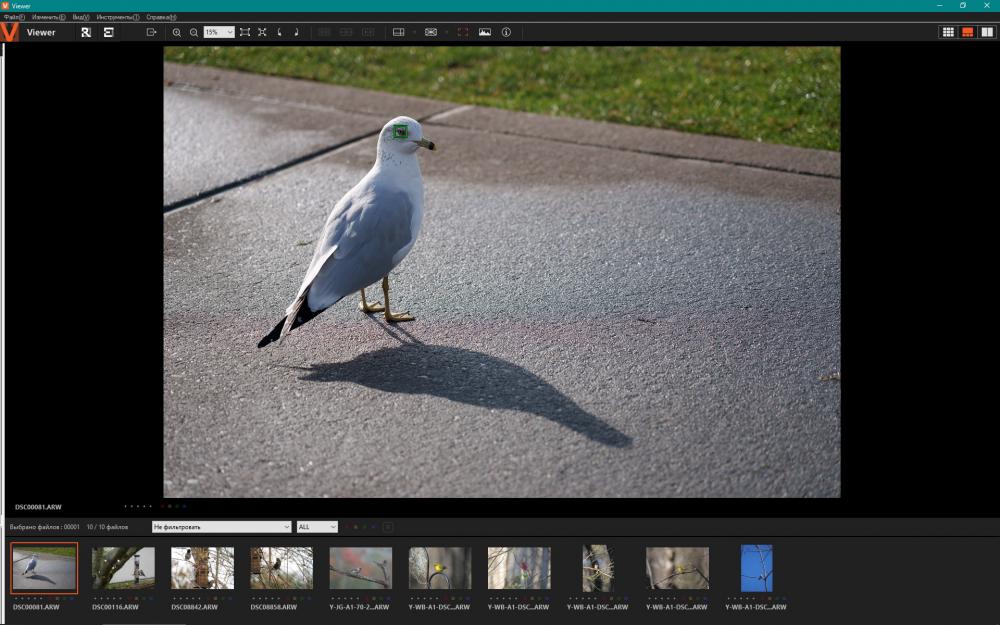Switch to thumbnail grid view

point(948,32)
